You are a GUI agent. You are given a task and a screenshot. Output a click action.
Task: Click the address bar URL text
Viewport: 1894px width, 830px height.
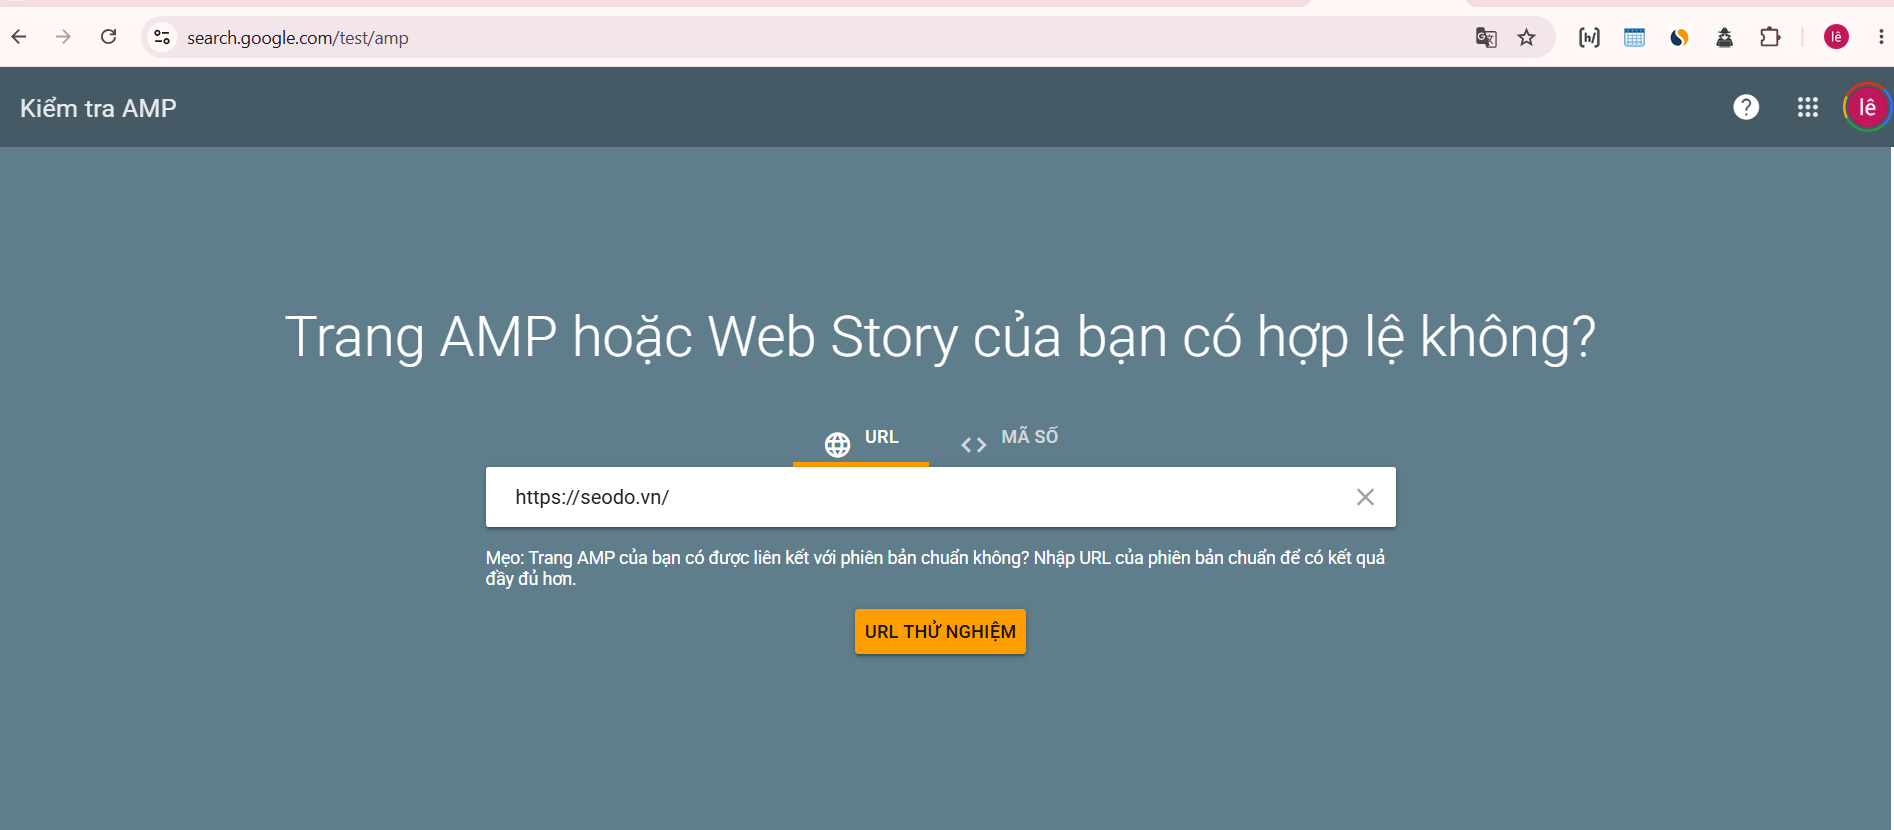tap(298, 38)
